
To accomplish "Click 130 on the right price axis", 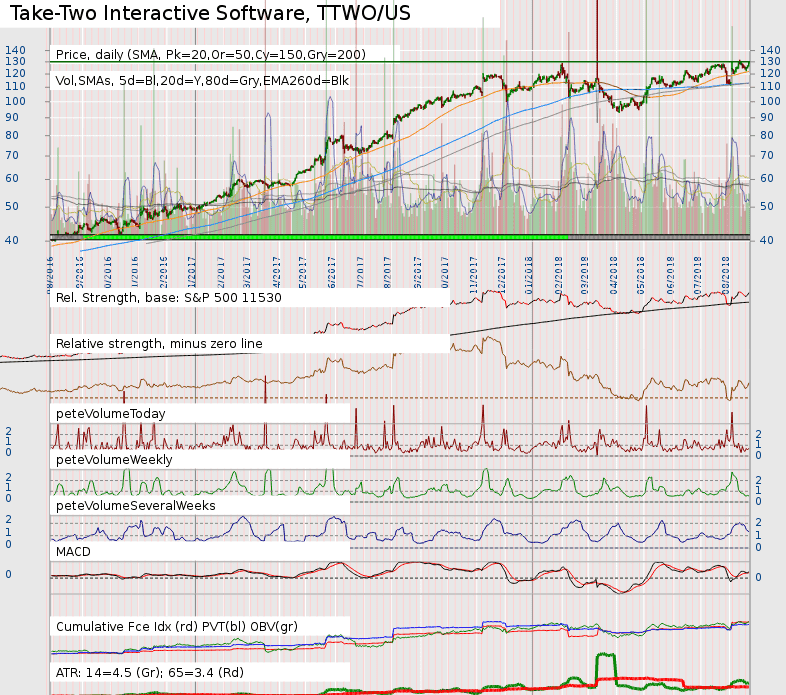I will [x=770, y=61].
